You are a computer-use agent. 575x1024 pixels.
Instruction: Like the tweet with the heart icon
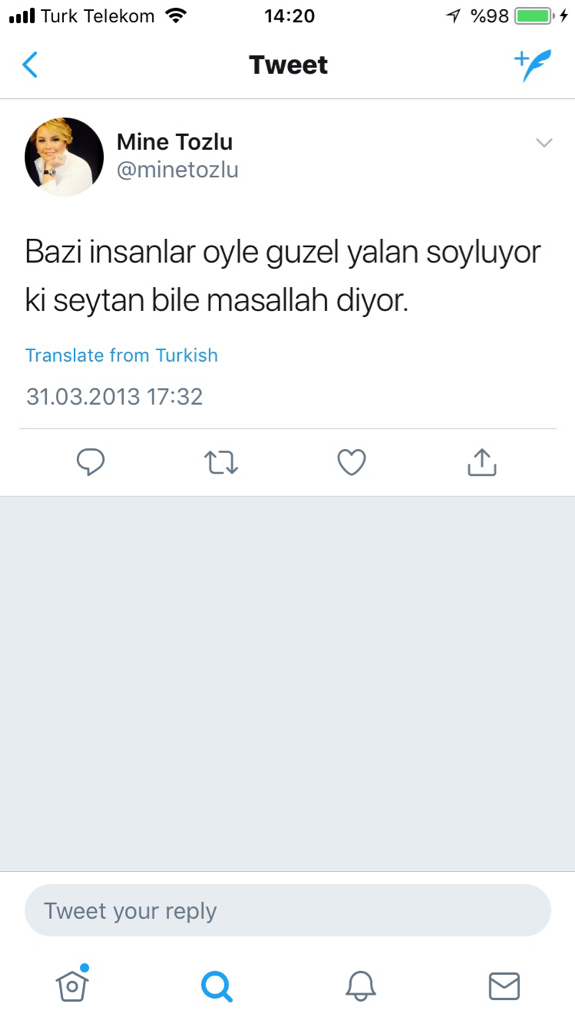352,462
